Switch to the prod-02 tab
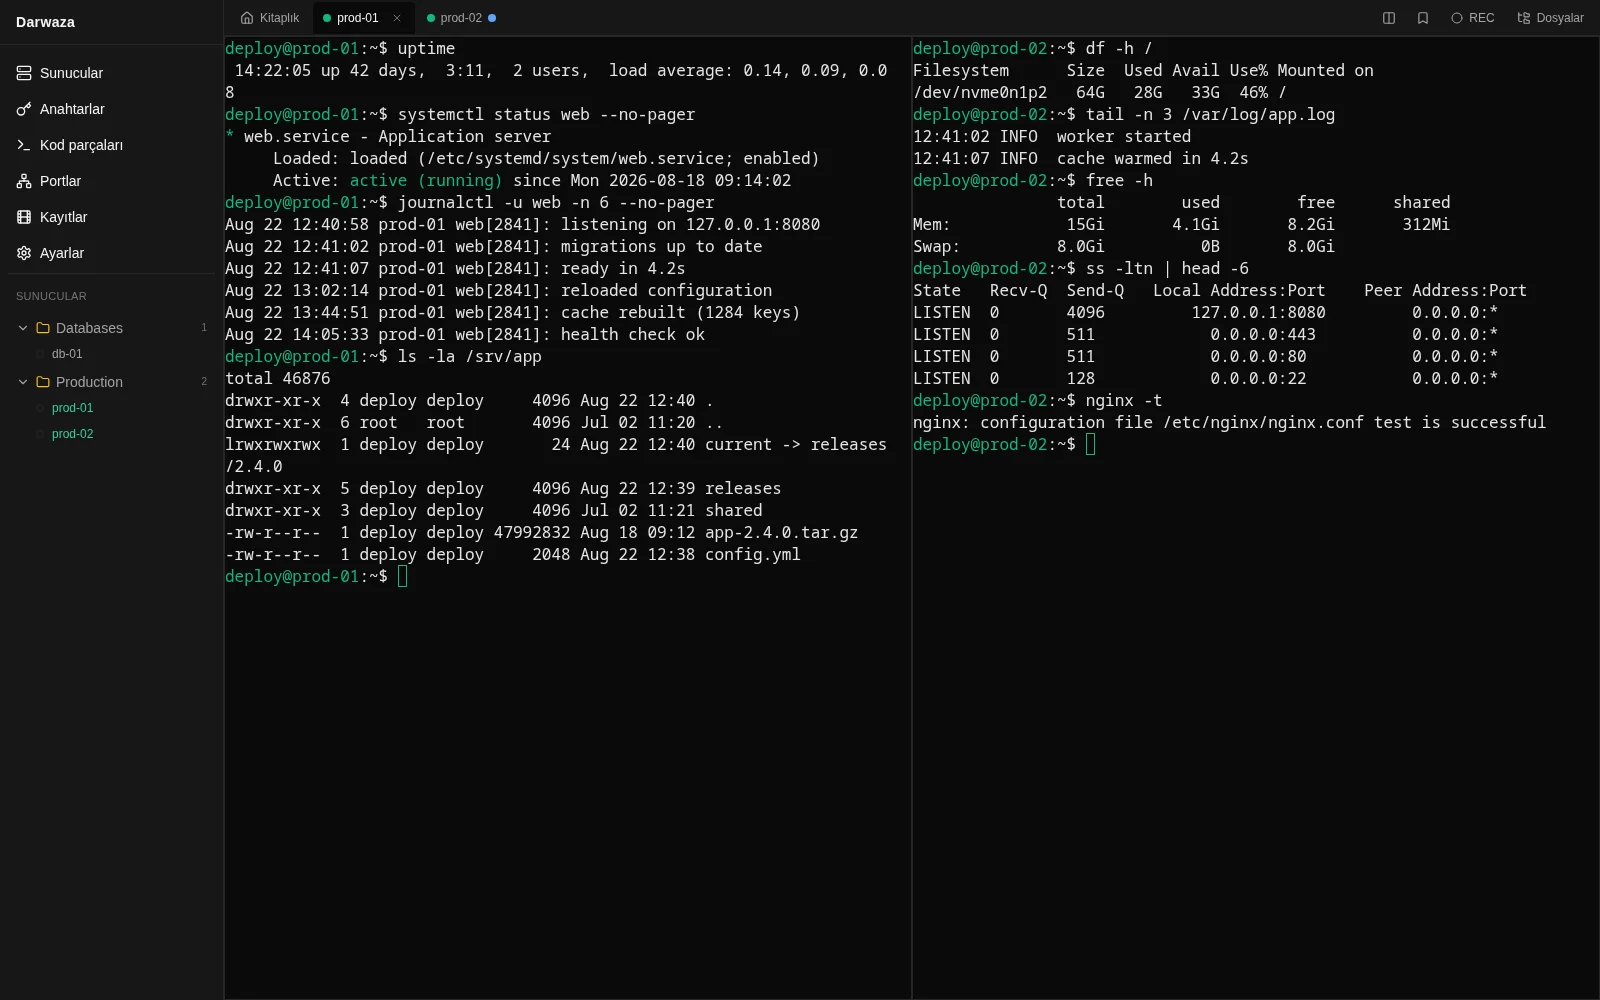Image resolution: width=1600 pixels, height=1000 pixels. point(461,18)
